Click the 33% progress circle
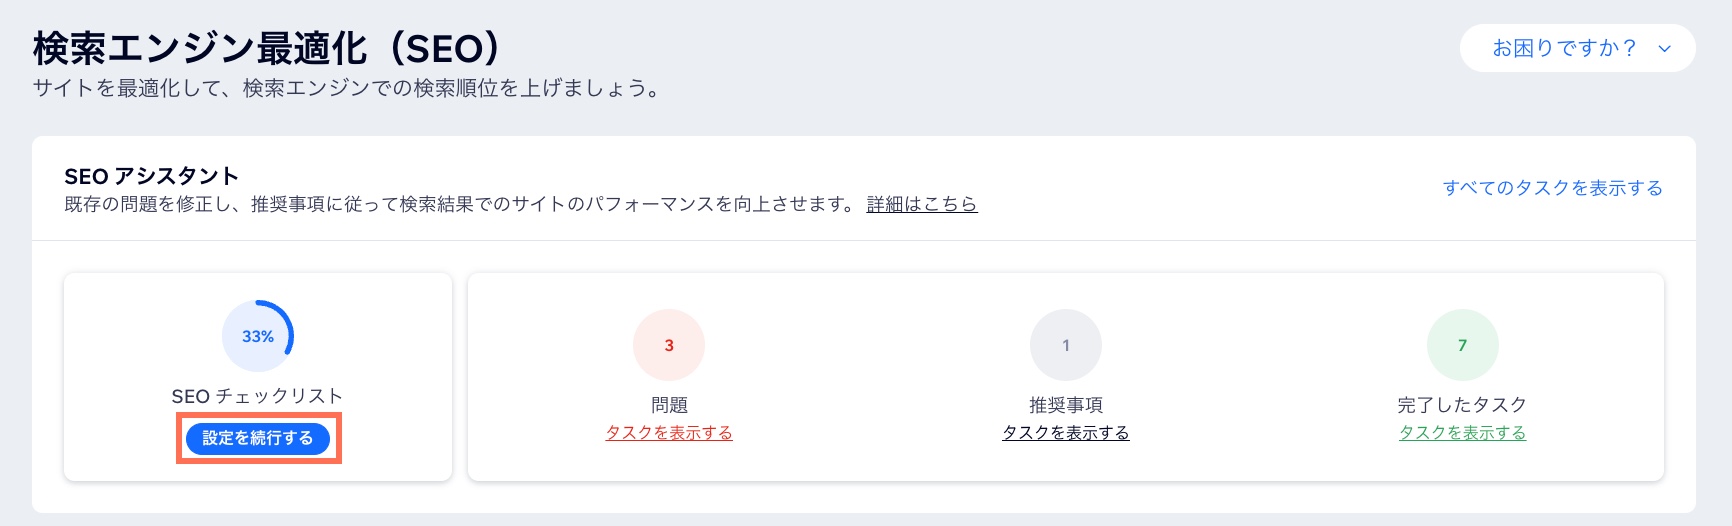Image resolution: width=1732 pixels, height=526 pixels. coord(258,336)
